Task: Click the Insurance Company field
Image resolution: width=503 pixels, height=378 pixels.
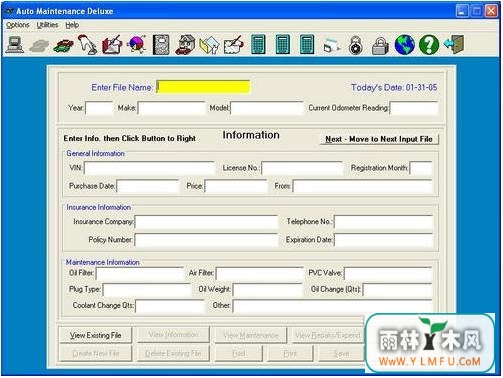Action: point(206,222)
